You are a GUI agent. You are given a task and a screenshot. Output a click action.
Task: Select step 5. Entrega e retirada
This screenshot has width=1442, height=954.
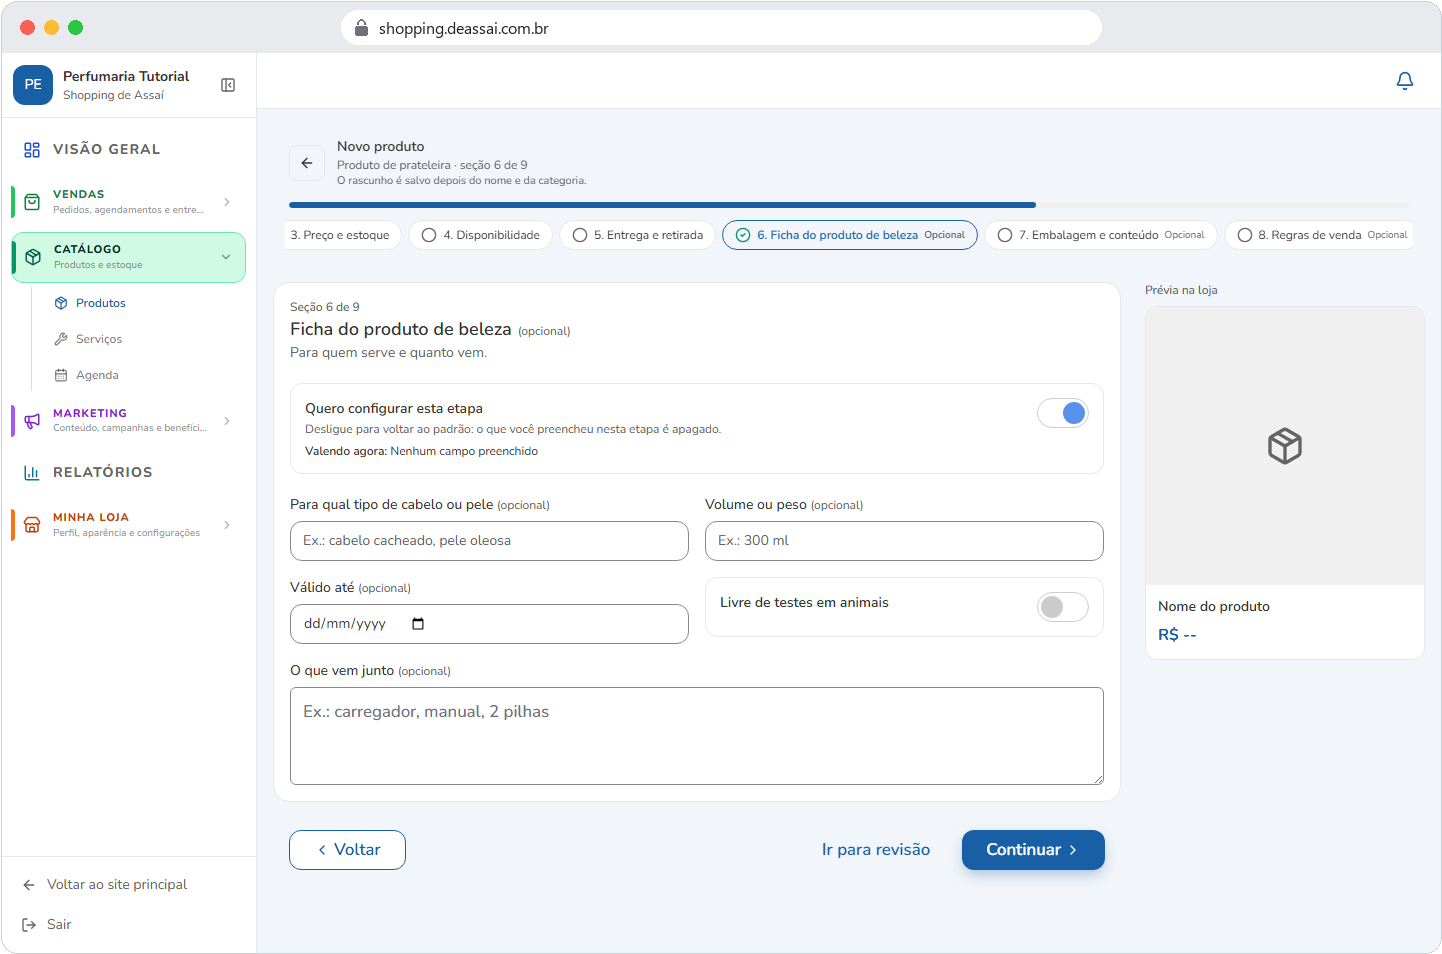click(637, 235)
